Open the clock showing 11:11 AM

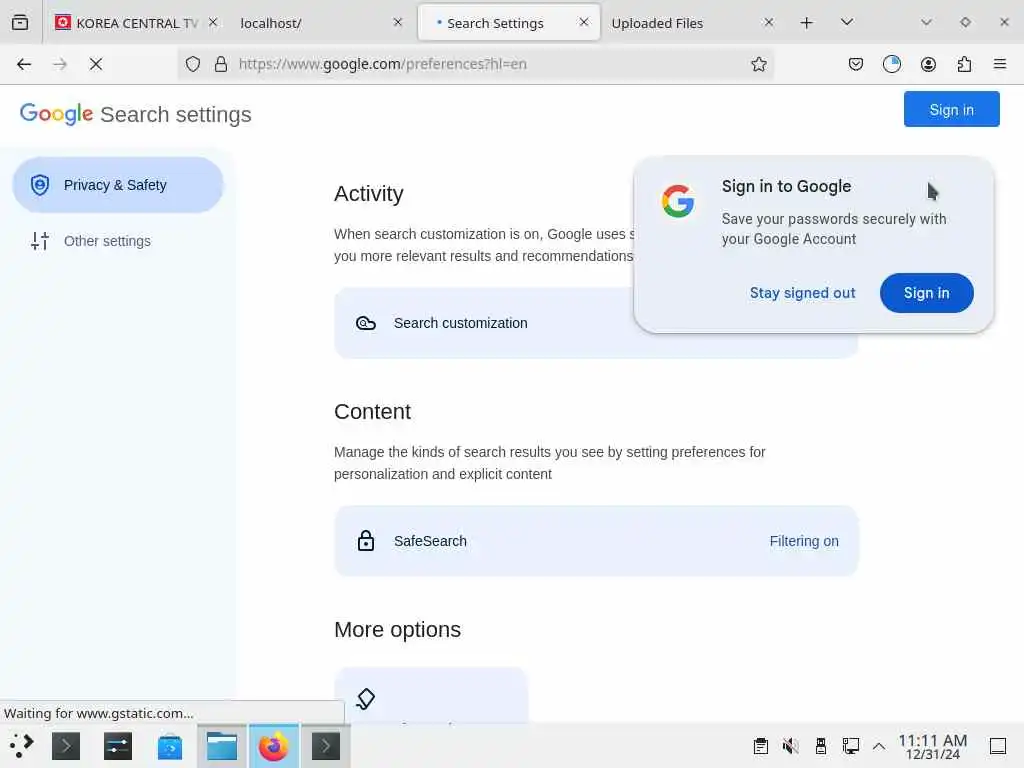[933, 746]
